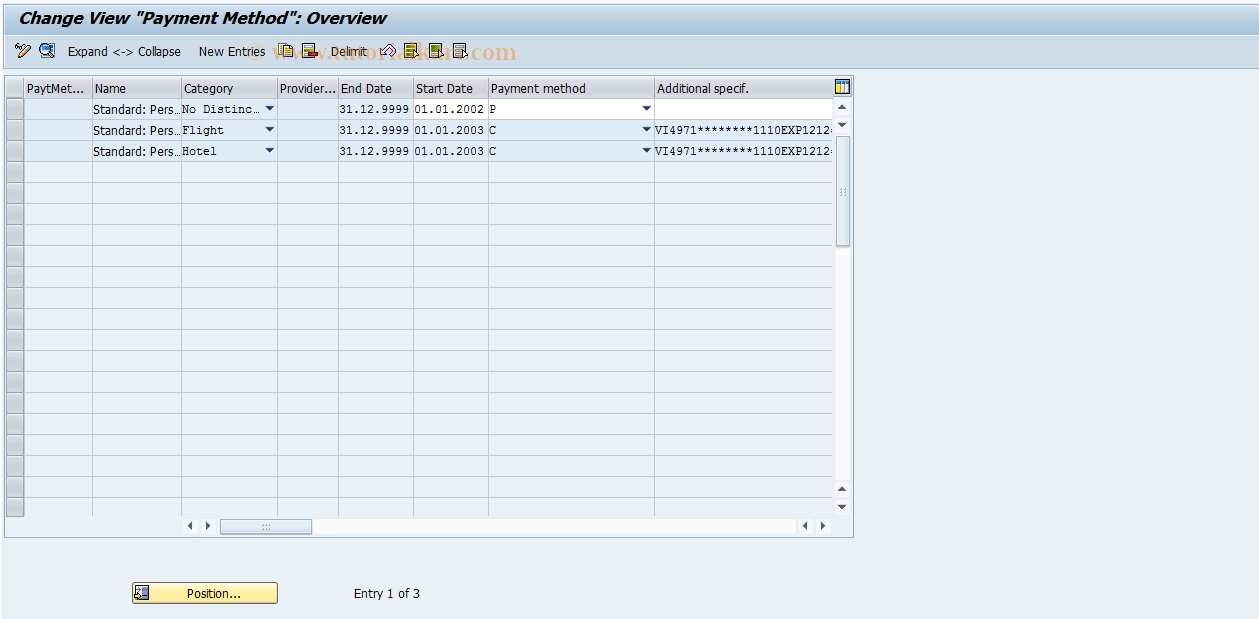
Task: Click vertical scrollbar up arrow at top
Action: (x=842, y=107)
